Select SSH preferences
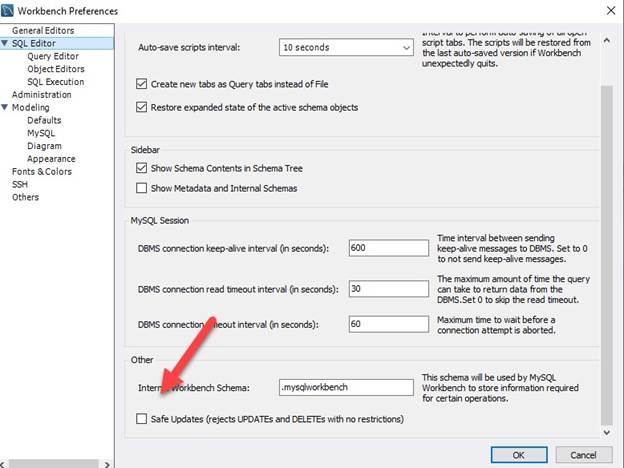The image size is (624, 468). [20, 184]
